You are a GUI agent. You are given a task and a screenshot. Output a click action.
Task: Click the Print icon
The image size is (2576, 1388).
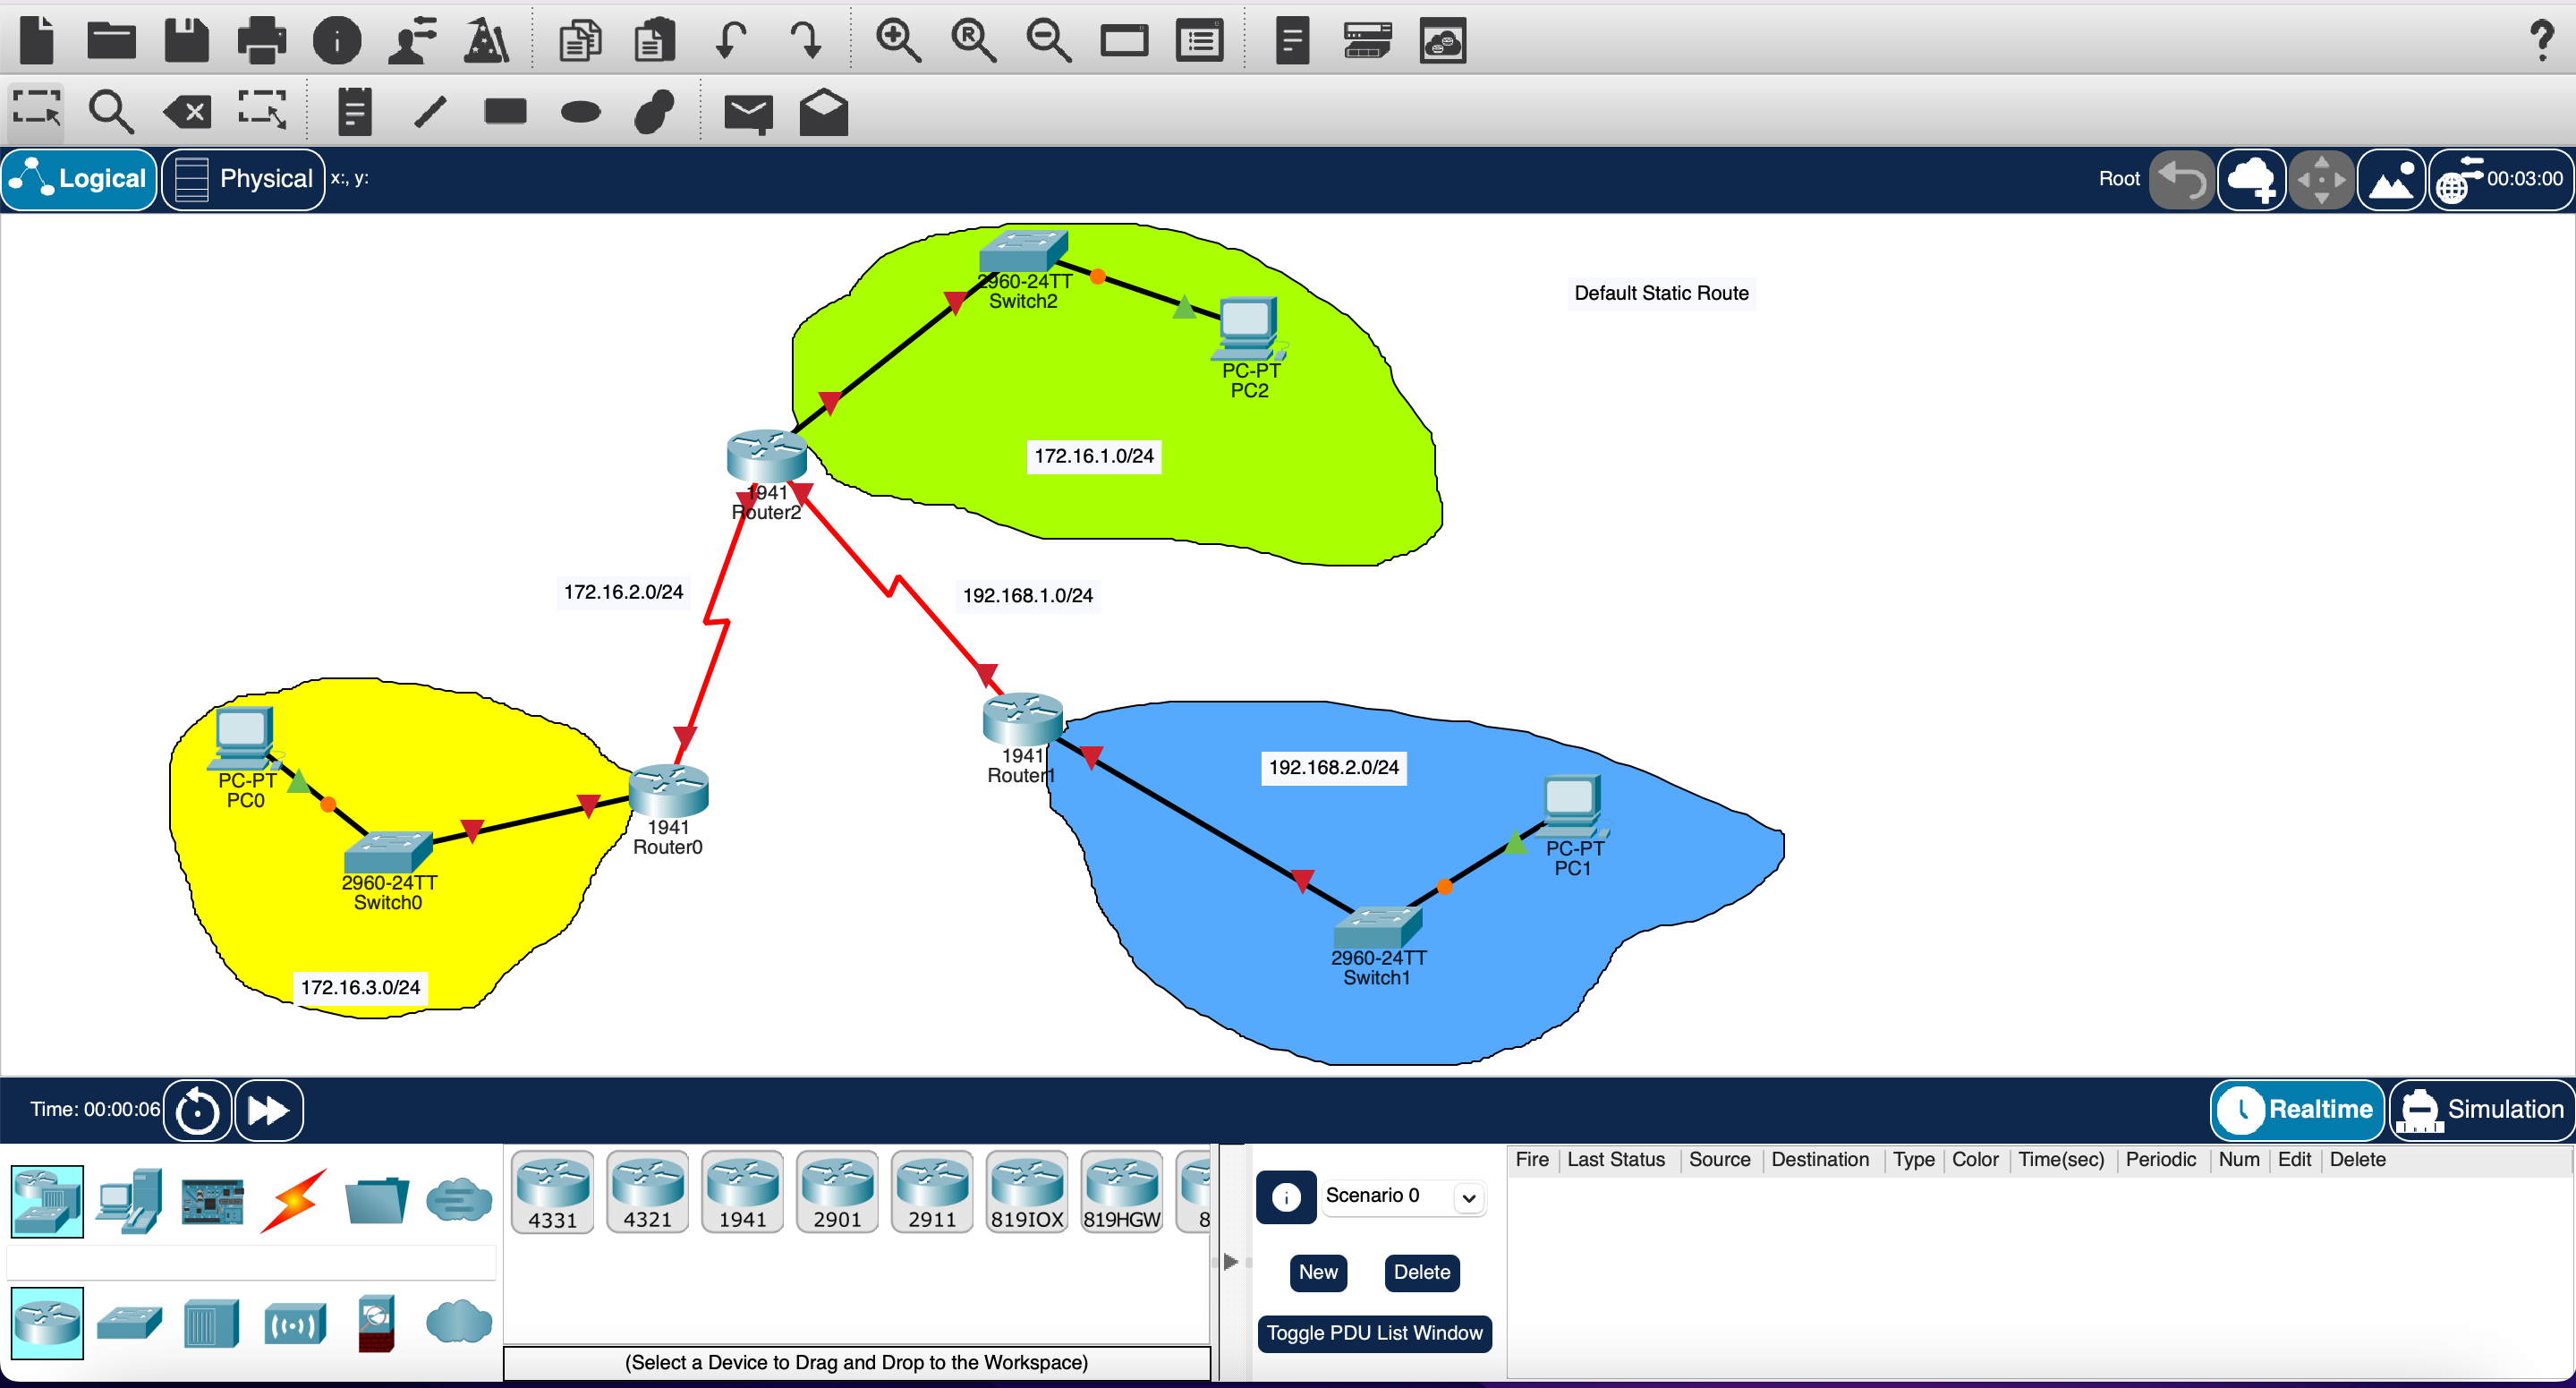coord(262,41)
